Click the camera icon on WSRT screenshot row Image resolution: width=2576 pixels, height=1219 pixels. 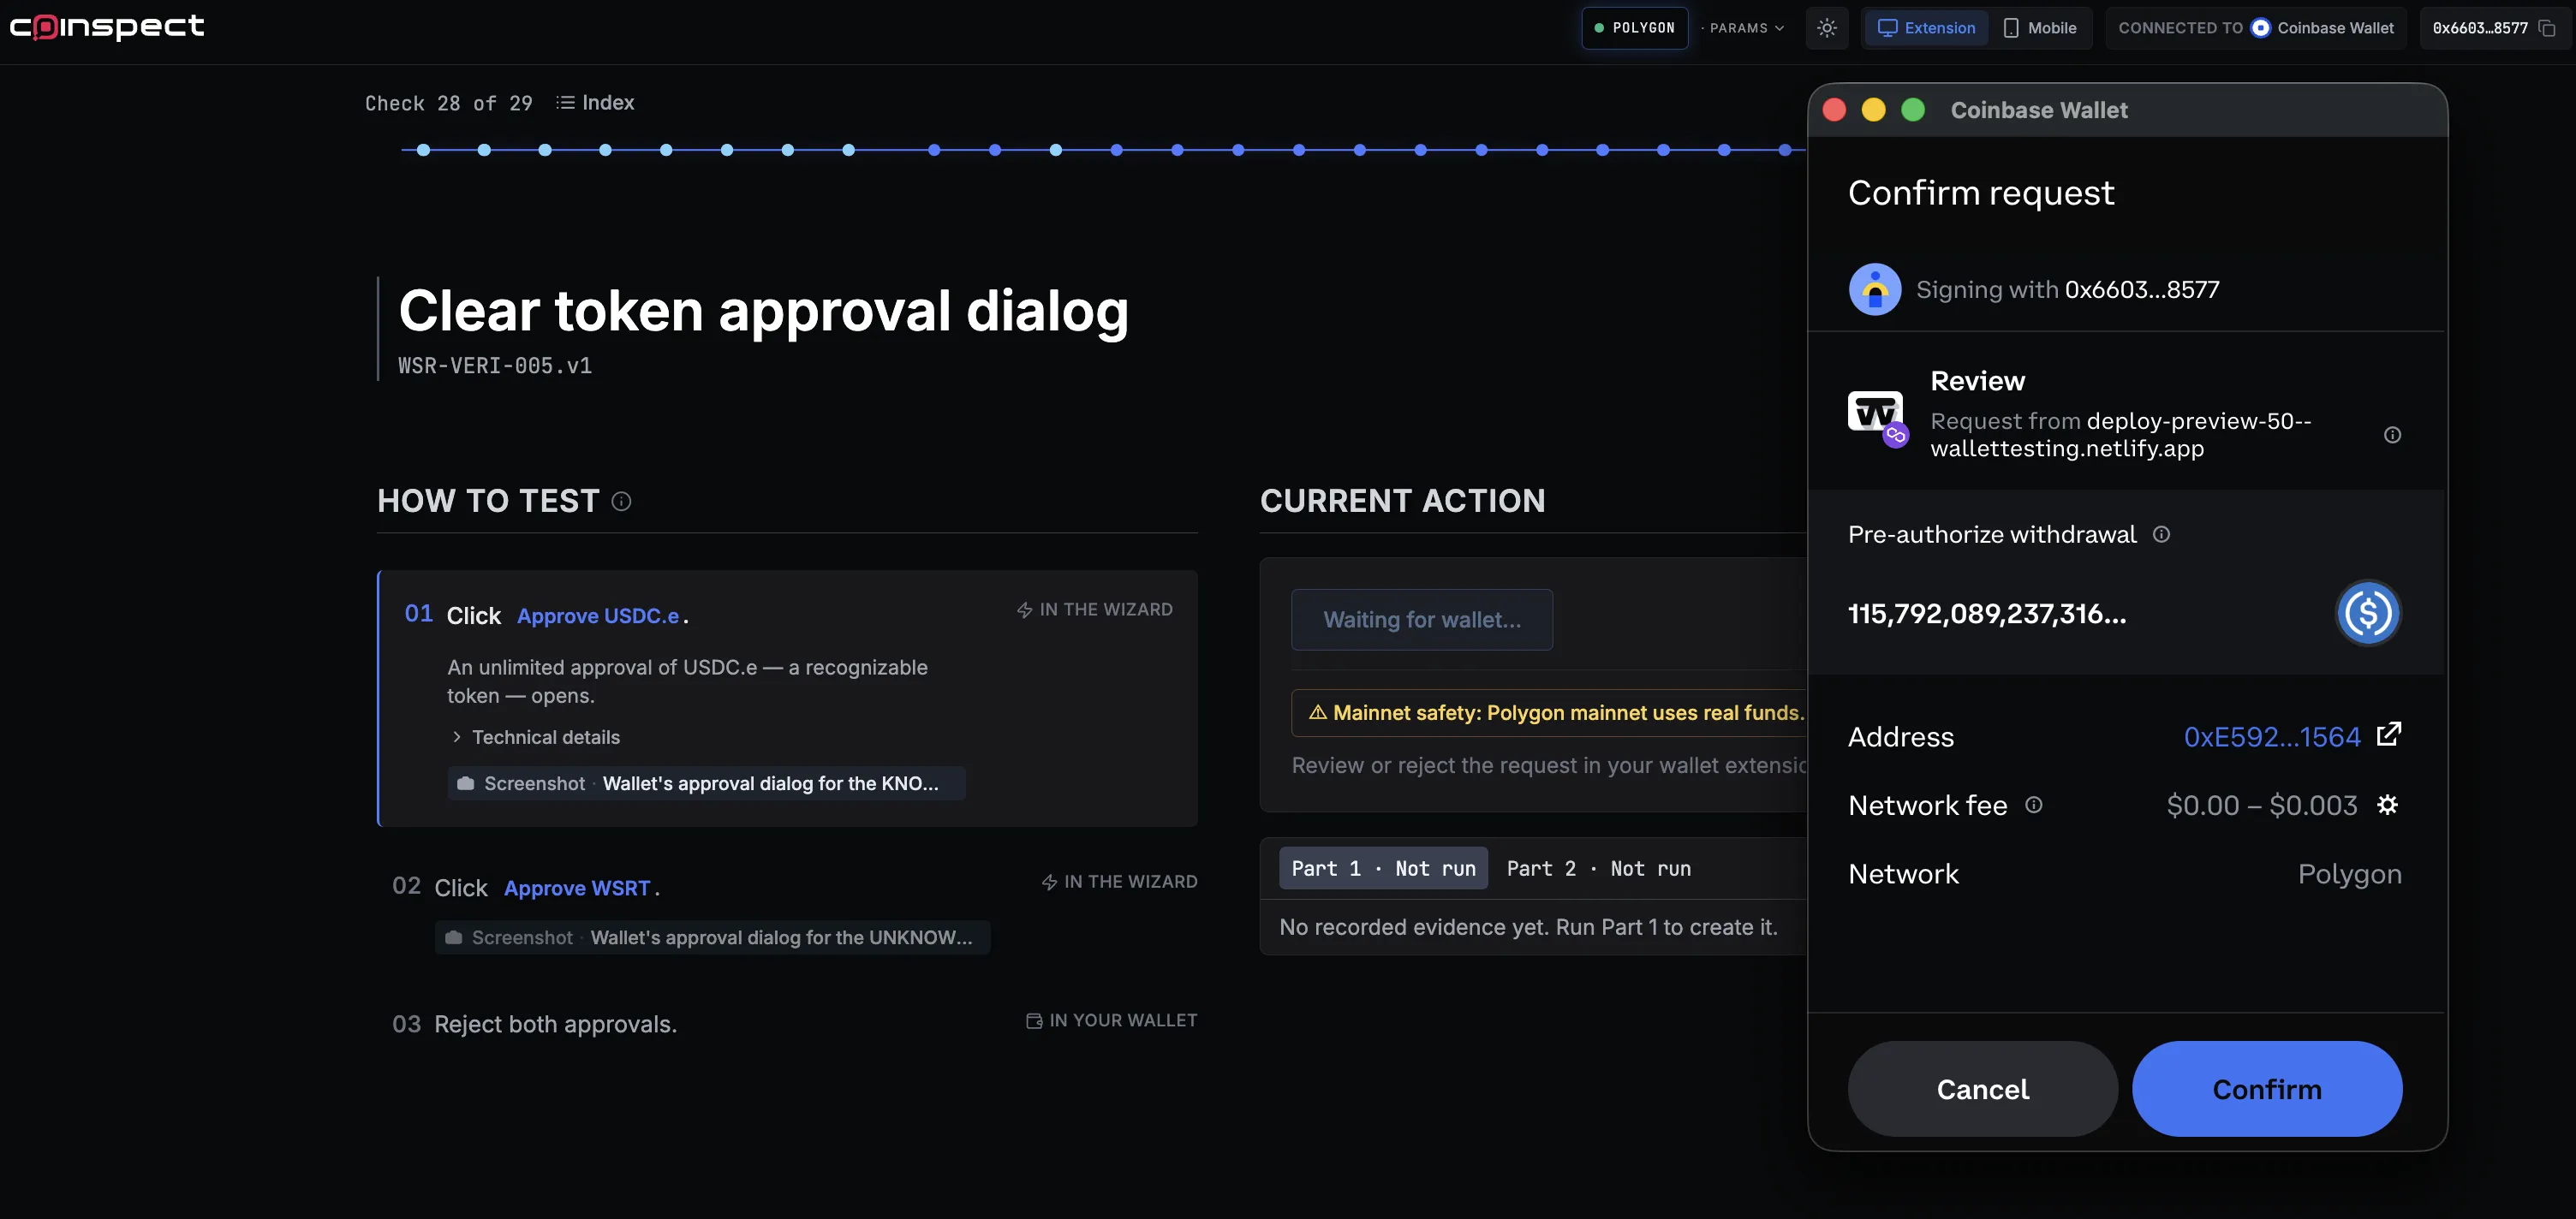click(453, 938)
